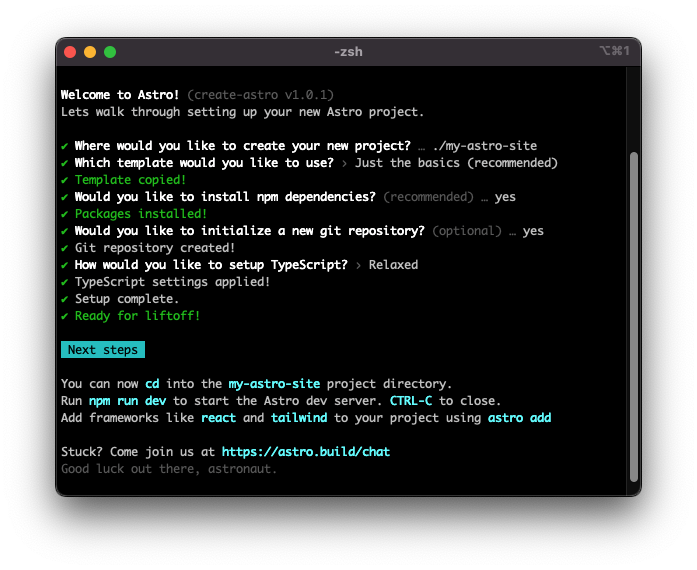Click the '(optional)' hint text
The width and height of the screenshot is (697, 570).
coord(467,231)
